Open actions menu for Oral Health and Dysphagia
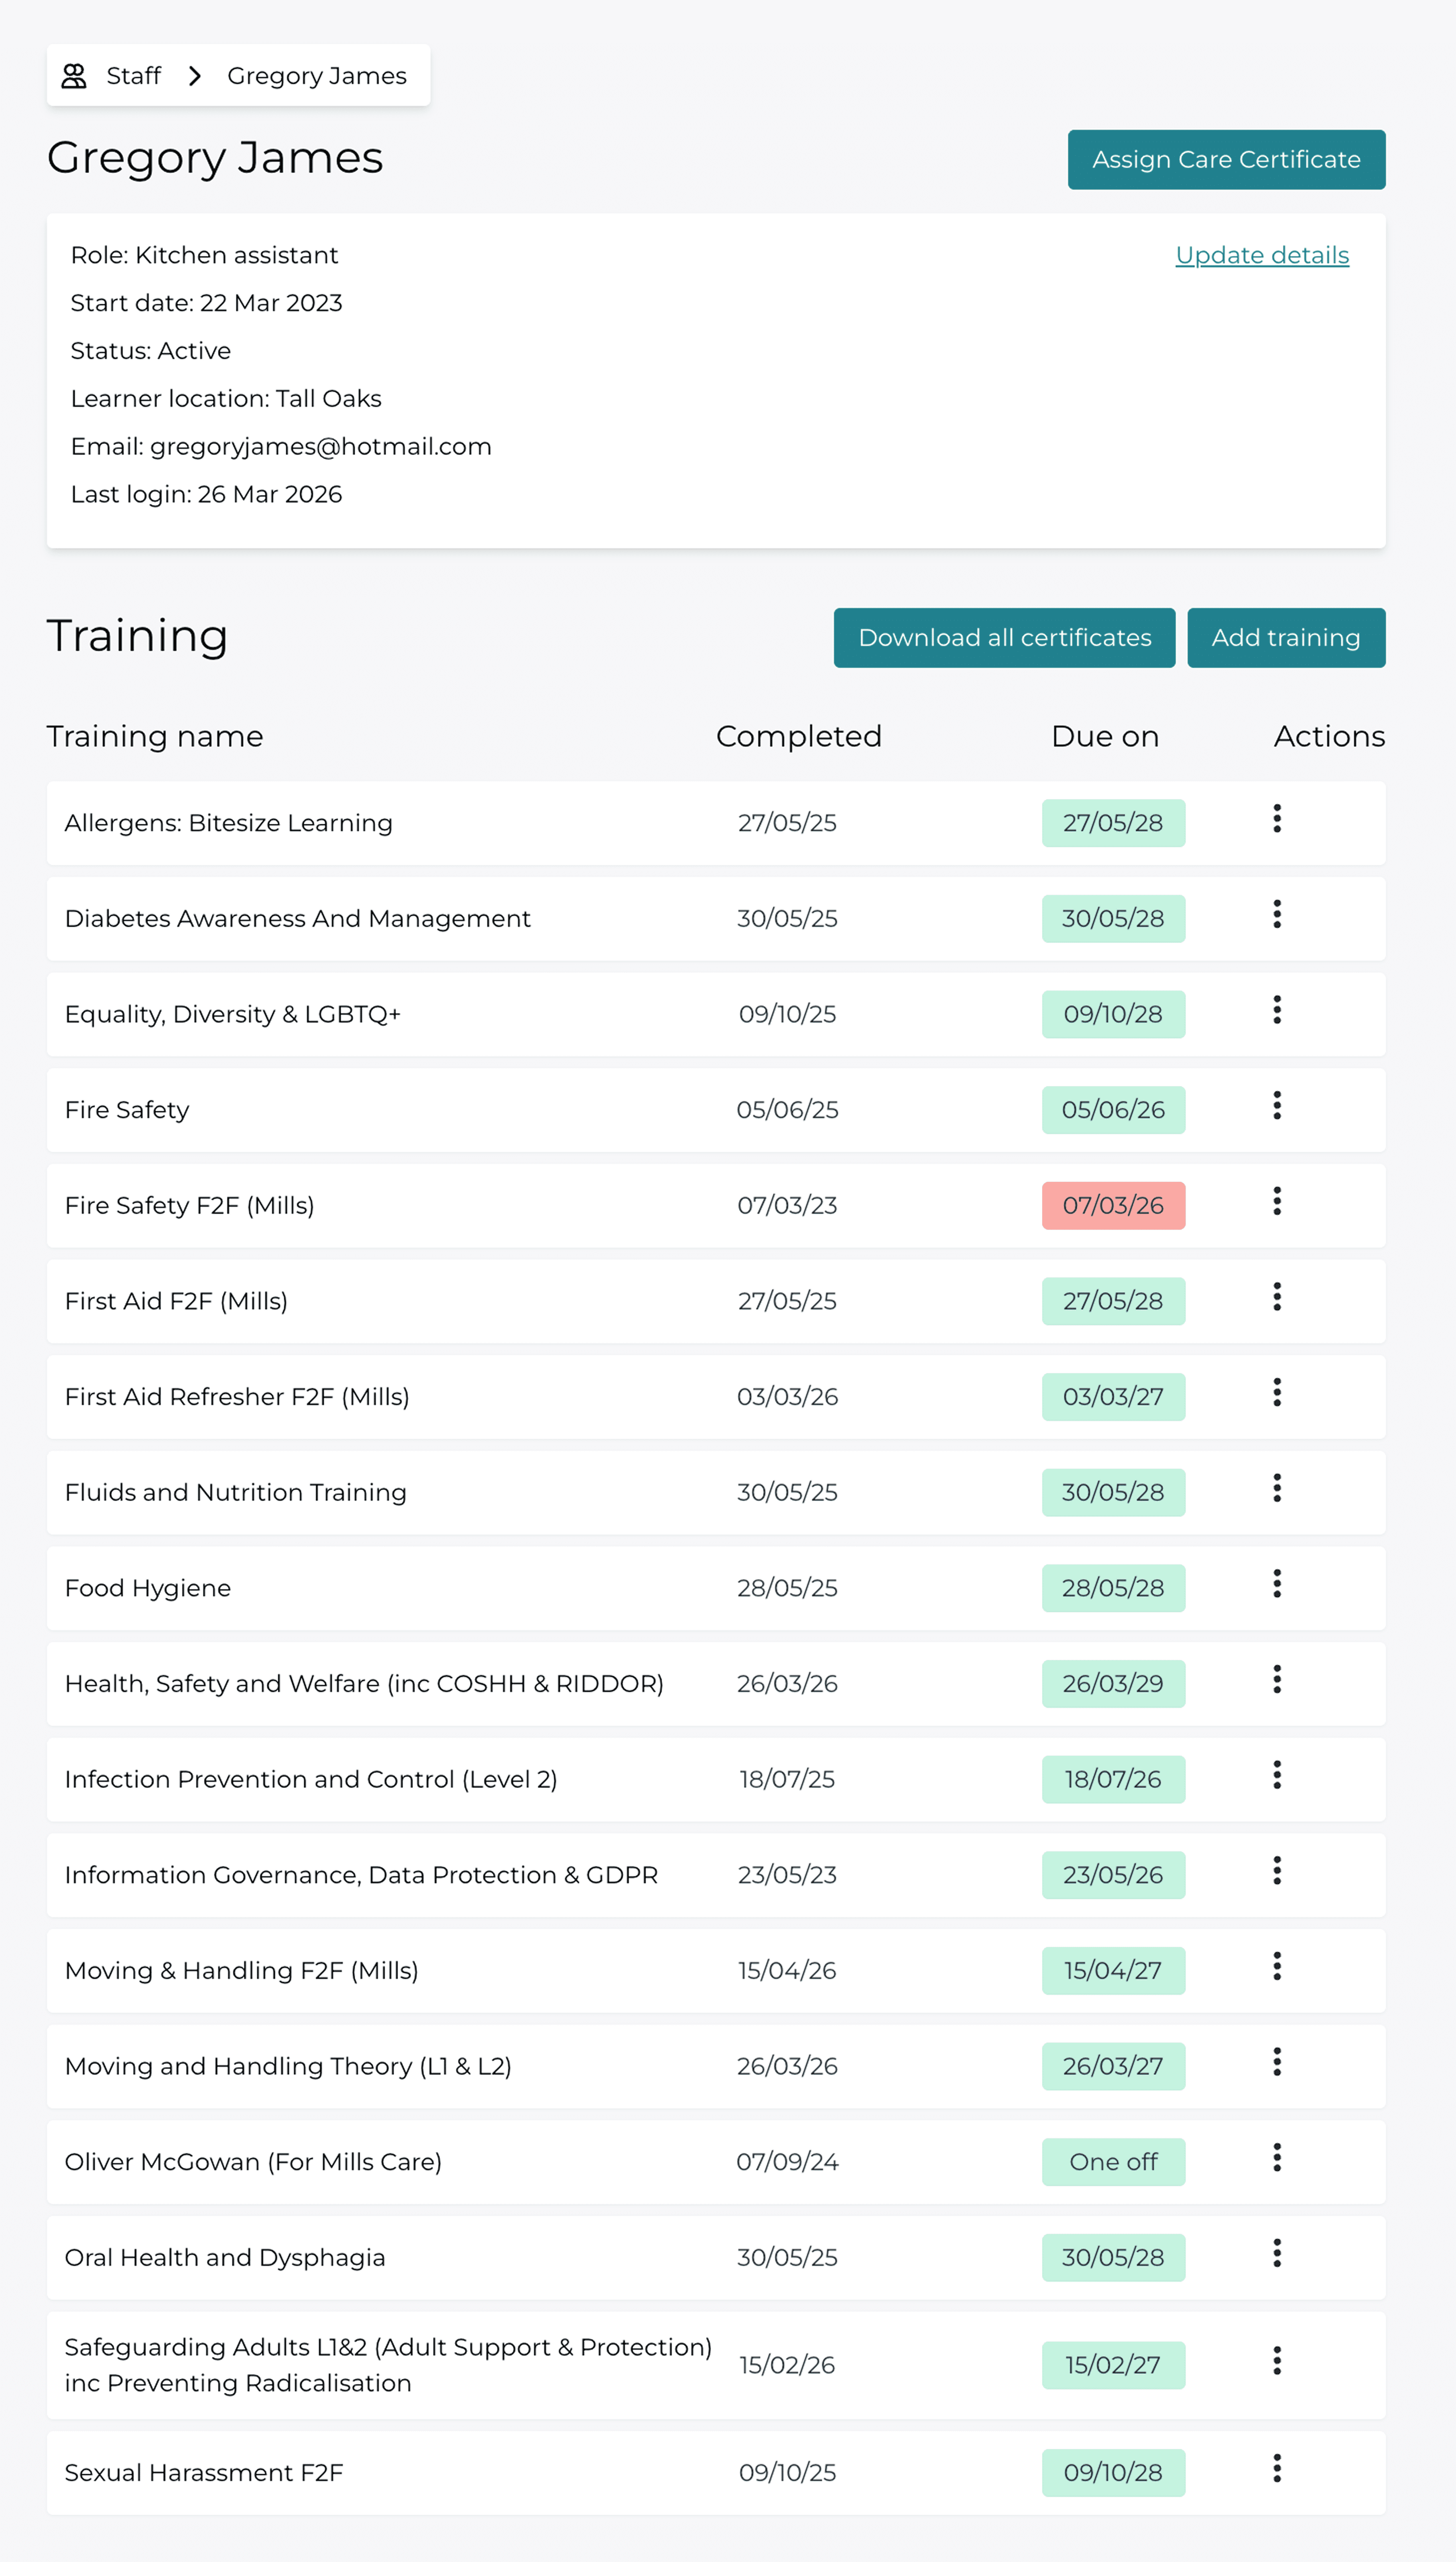This screenshot has width=1456, height=2562. point(1277,2257)
